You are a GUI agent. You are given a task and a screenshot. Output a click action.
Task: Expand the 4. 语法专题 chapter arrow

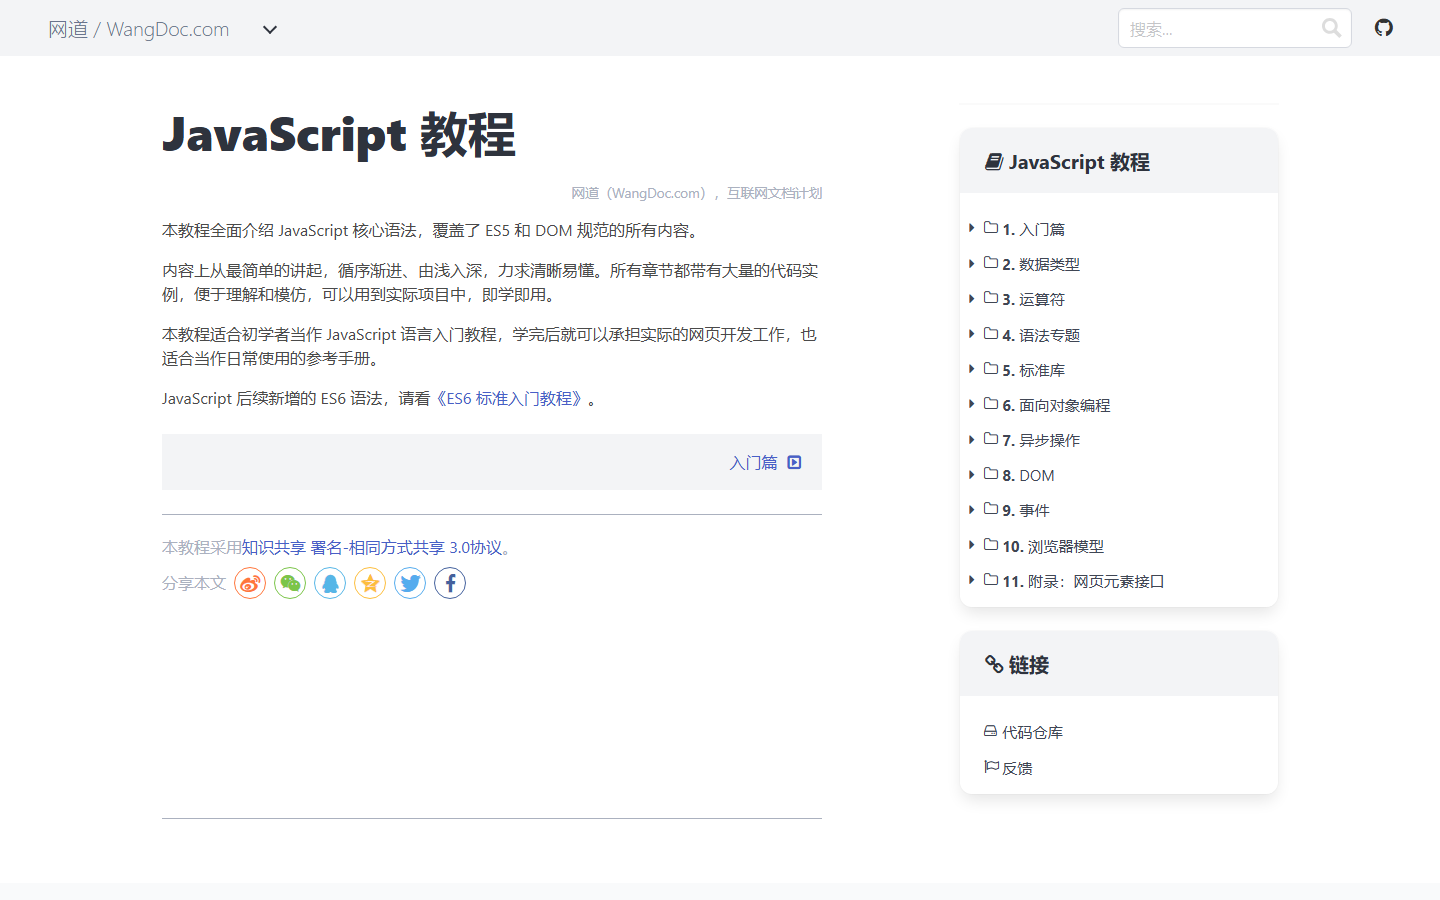972,334
